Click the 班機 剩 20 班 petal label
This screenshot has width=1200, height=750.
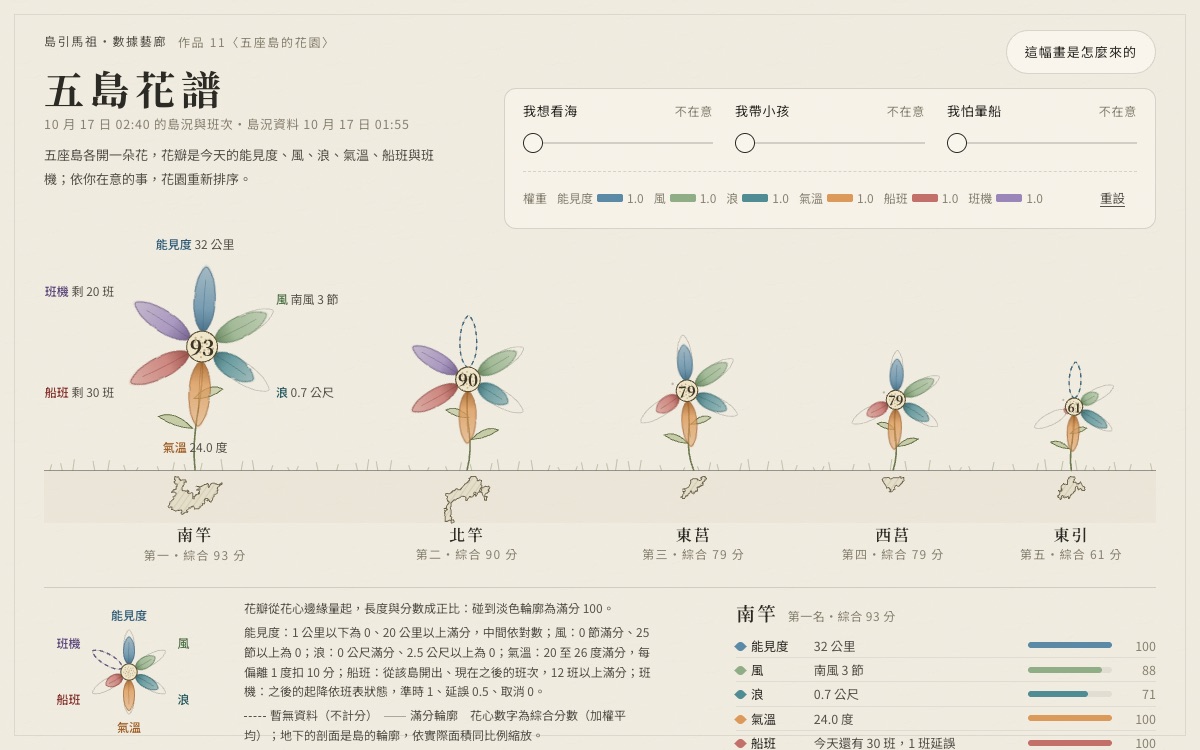pyautogui.click(x=80, y=292)
